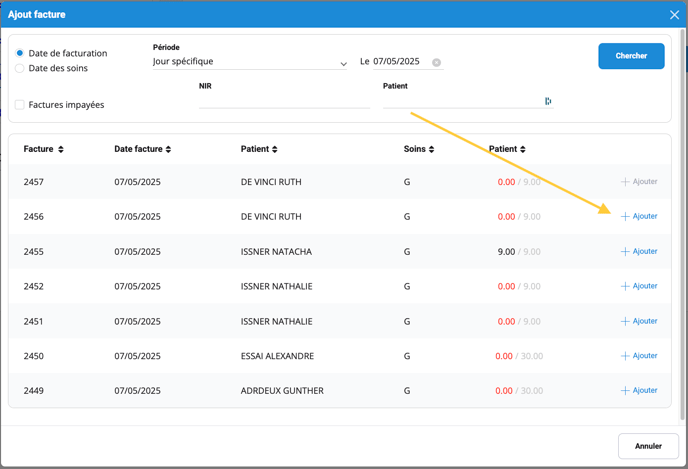The height and width of the screenshot is (469, 688).
Task: Sort the table by Soins column
Action: click(x=418, y=150)
